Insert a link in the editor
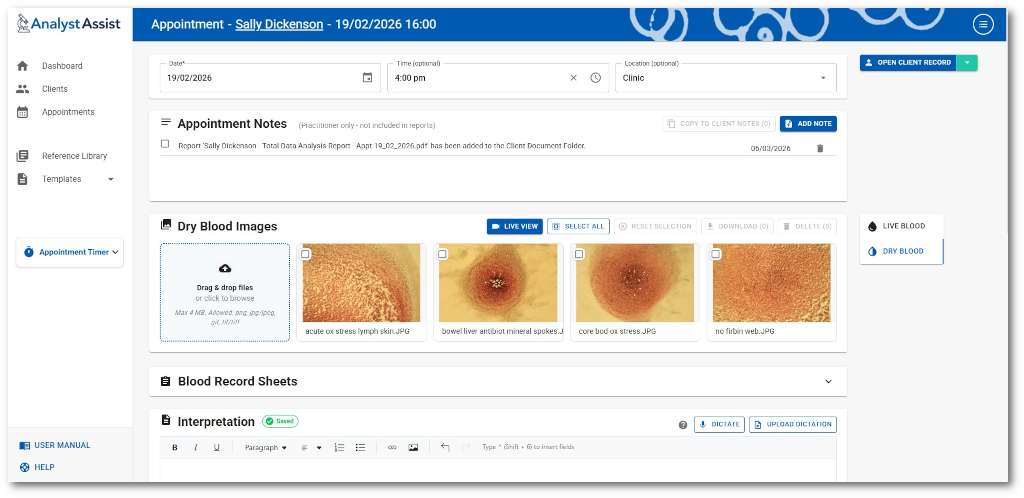The height and width of the screenshot is (498, 1024). click(392, 448)
